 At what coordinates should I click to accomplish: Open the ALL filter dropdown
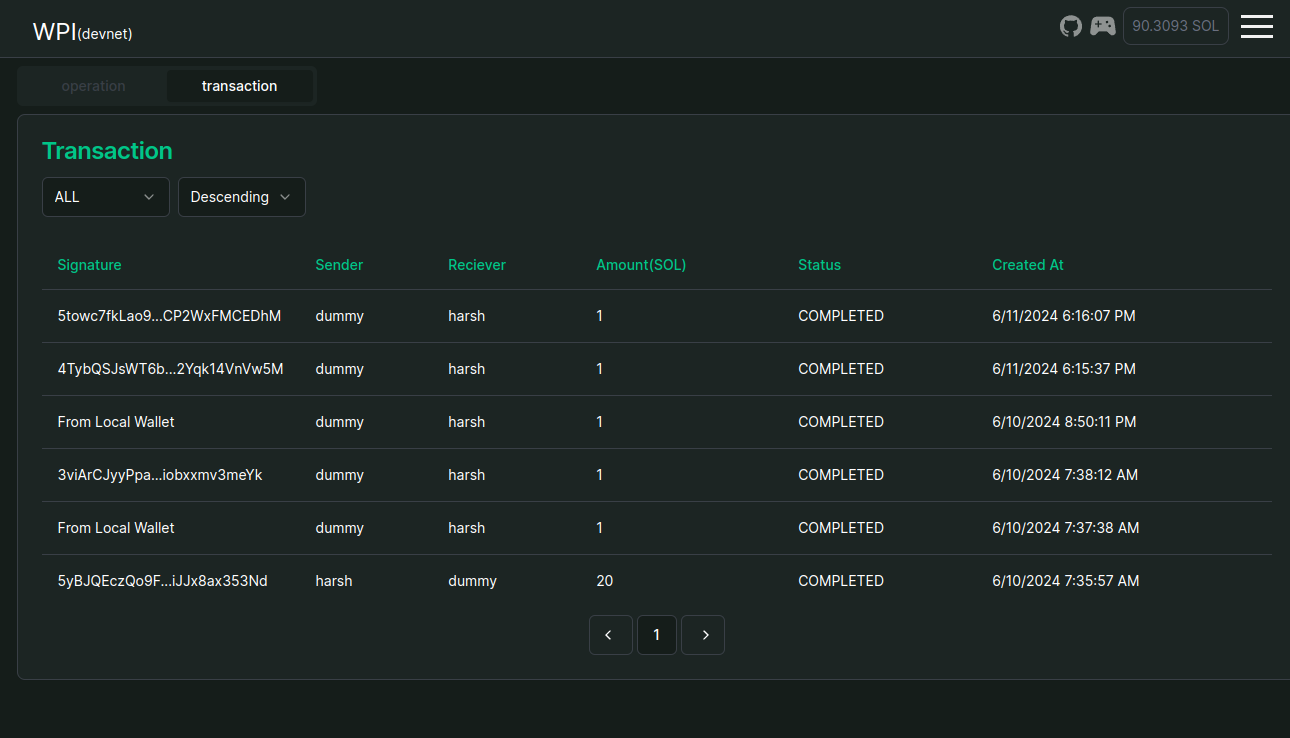point(106,197)
